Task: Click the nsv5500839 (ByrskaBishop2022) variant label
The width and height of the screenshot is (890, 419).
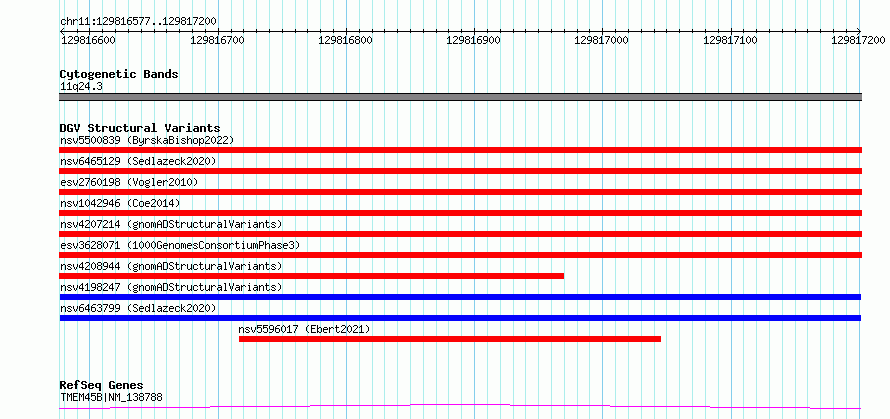Action: click(147, 140)
